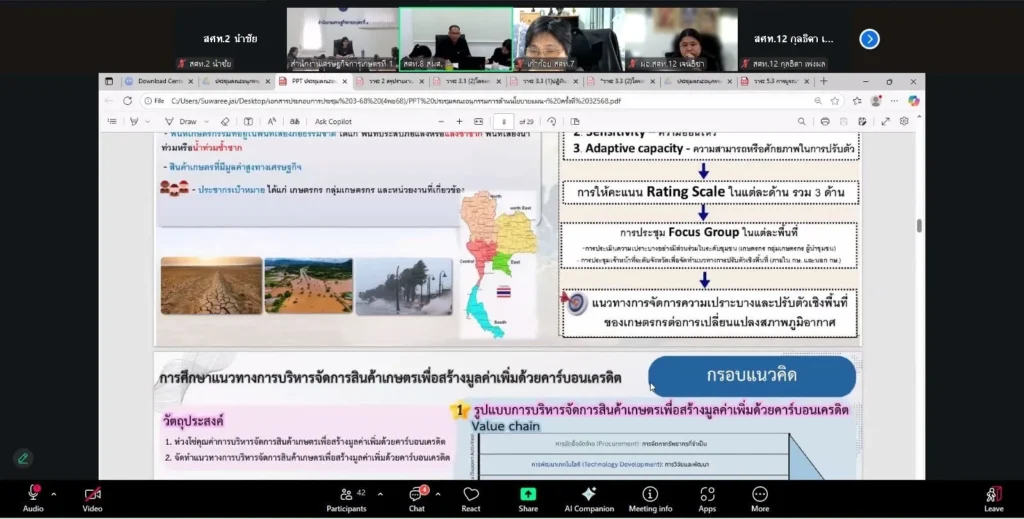
Task: Expand the arrow next to Participants
Action: click(x=379, y=494)
